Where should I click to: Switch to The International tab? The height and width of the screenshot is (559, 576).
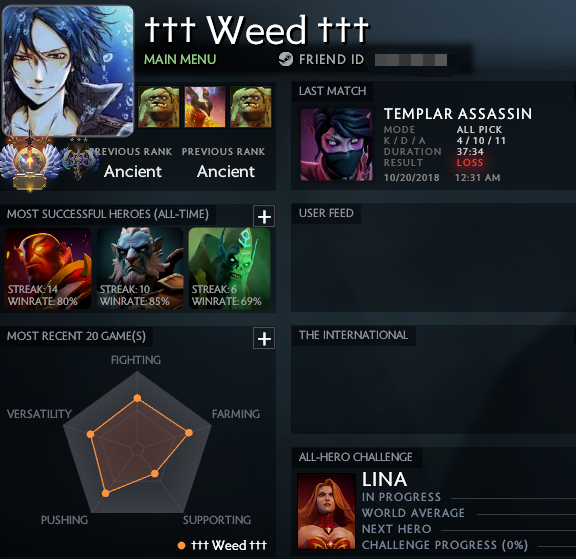click(x=353, y=335)
